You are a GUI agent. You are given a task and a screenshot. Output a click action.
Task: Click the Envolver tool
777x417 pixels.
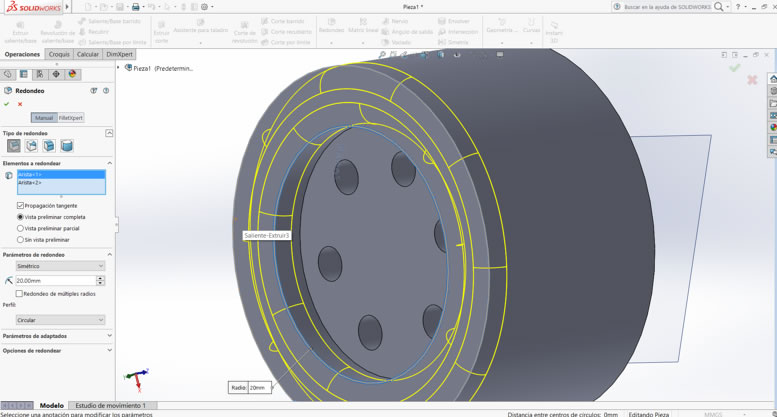pyautogui.click(x=454, y=21)
